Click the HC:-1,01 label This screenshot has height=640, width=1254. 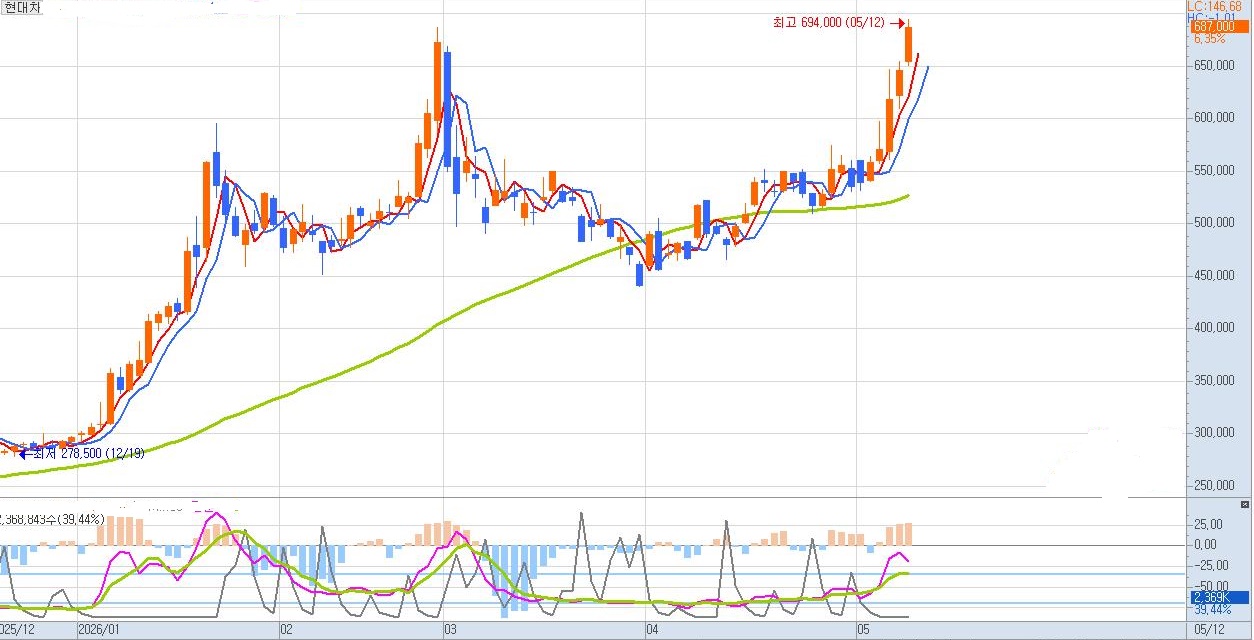coord(1210,17)
